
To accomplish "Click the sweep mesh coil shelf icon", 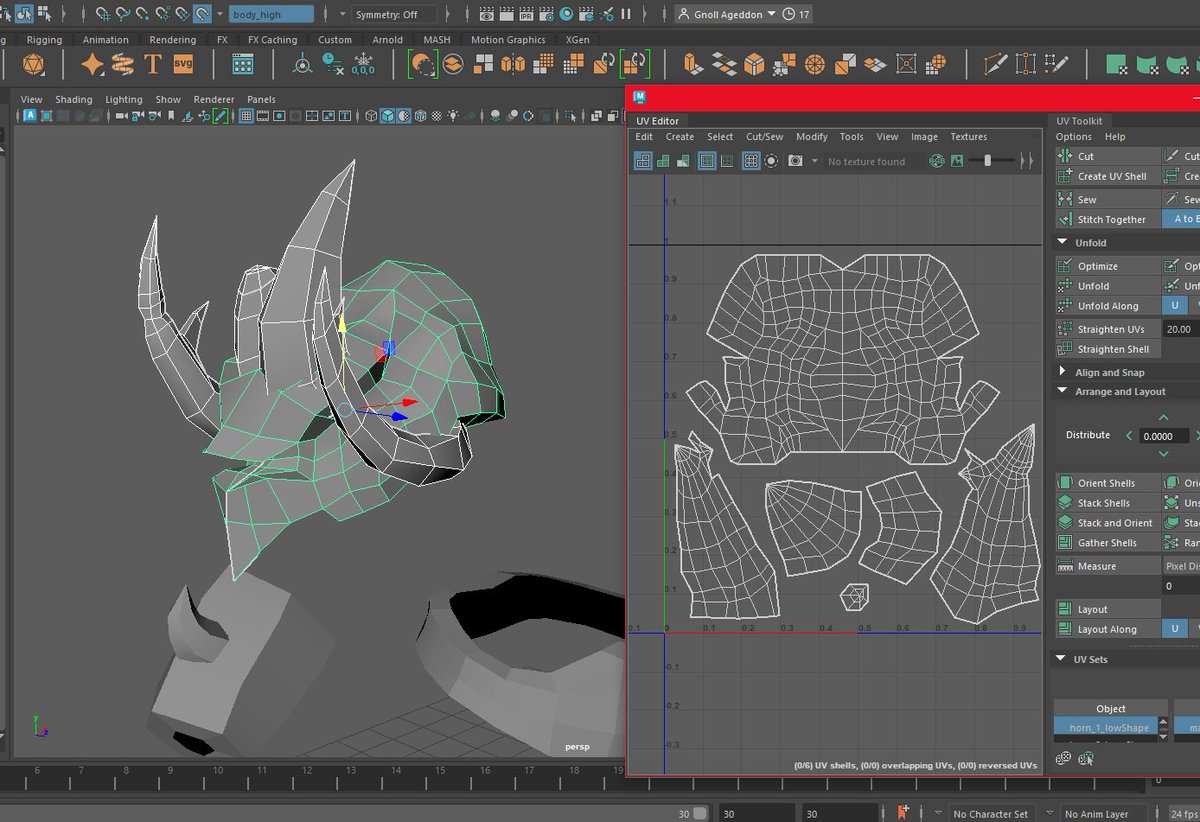I will pos(122,65).
